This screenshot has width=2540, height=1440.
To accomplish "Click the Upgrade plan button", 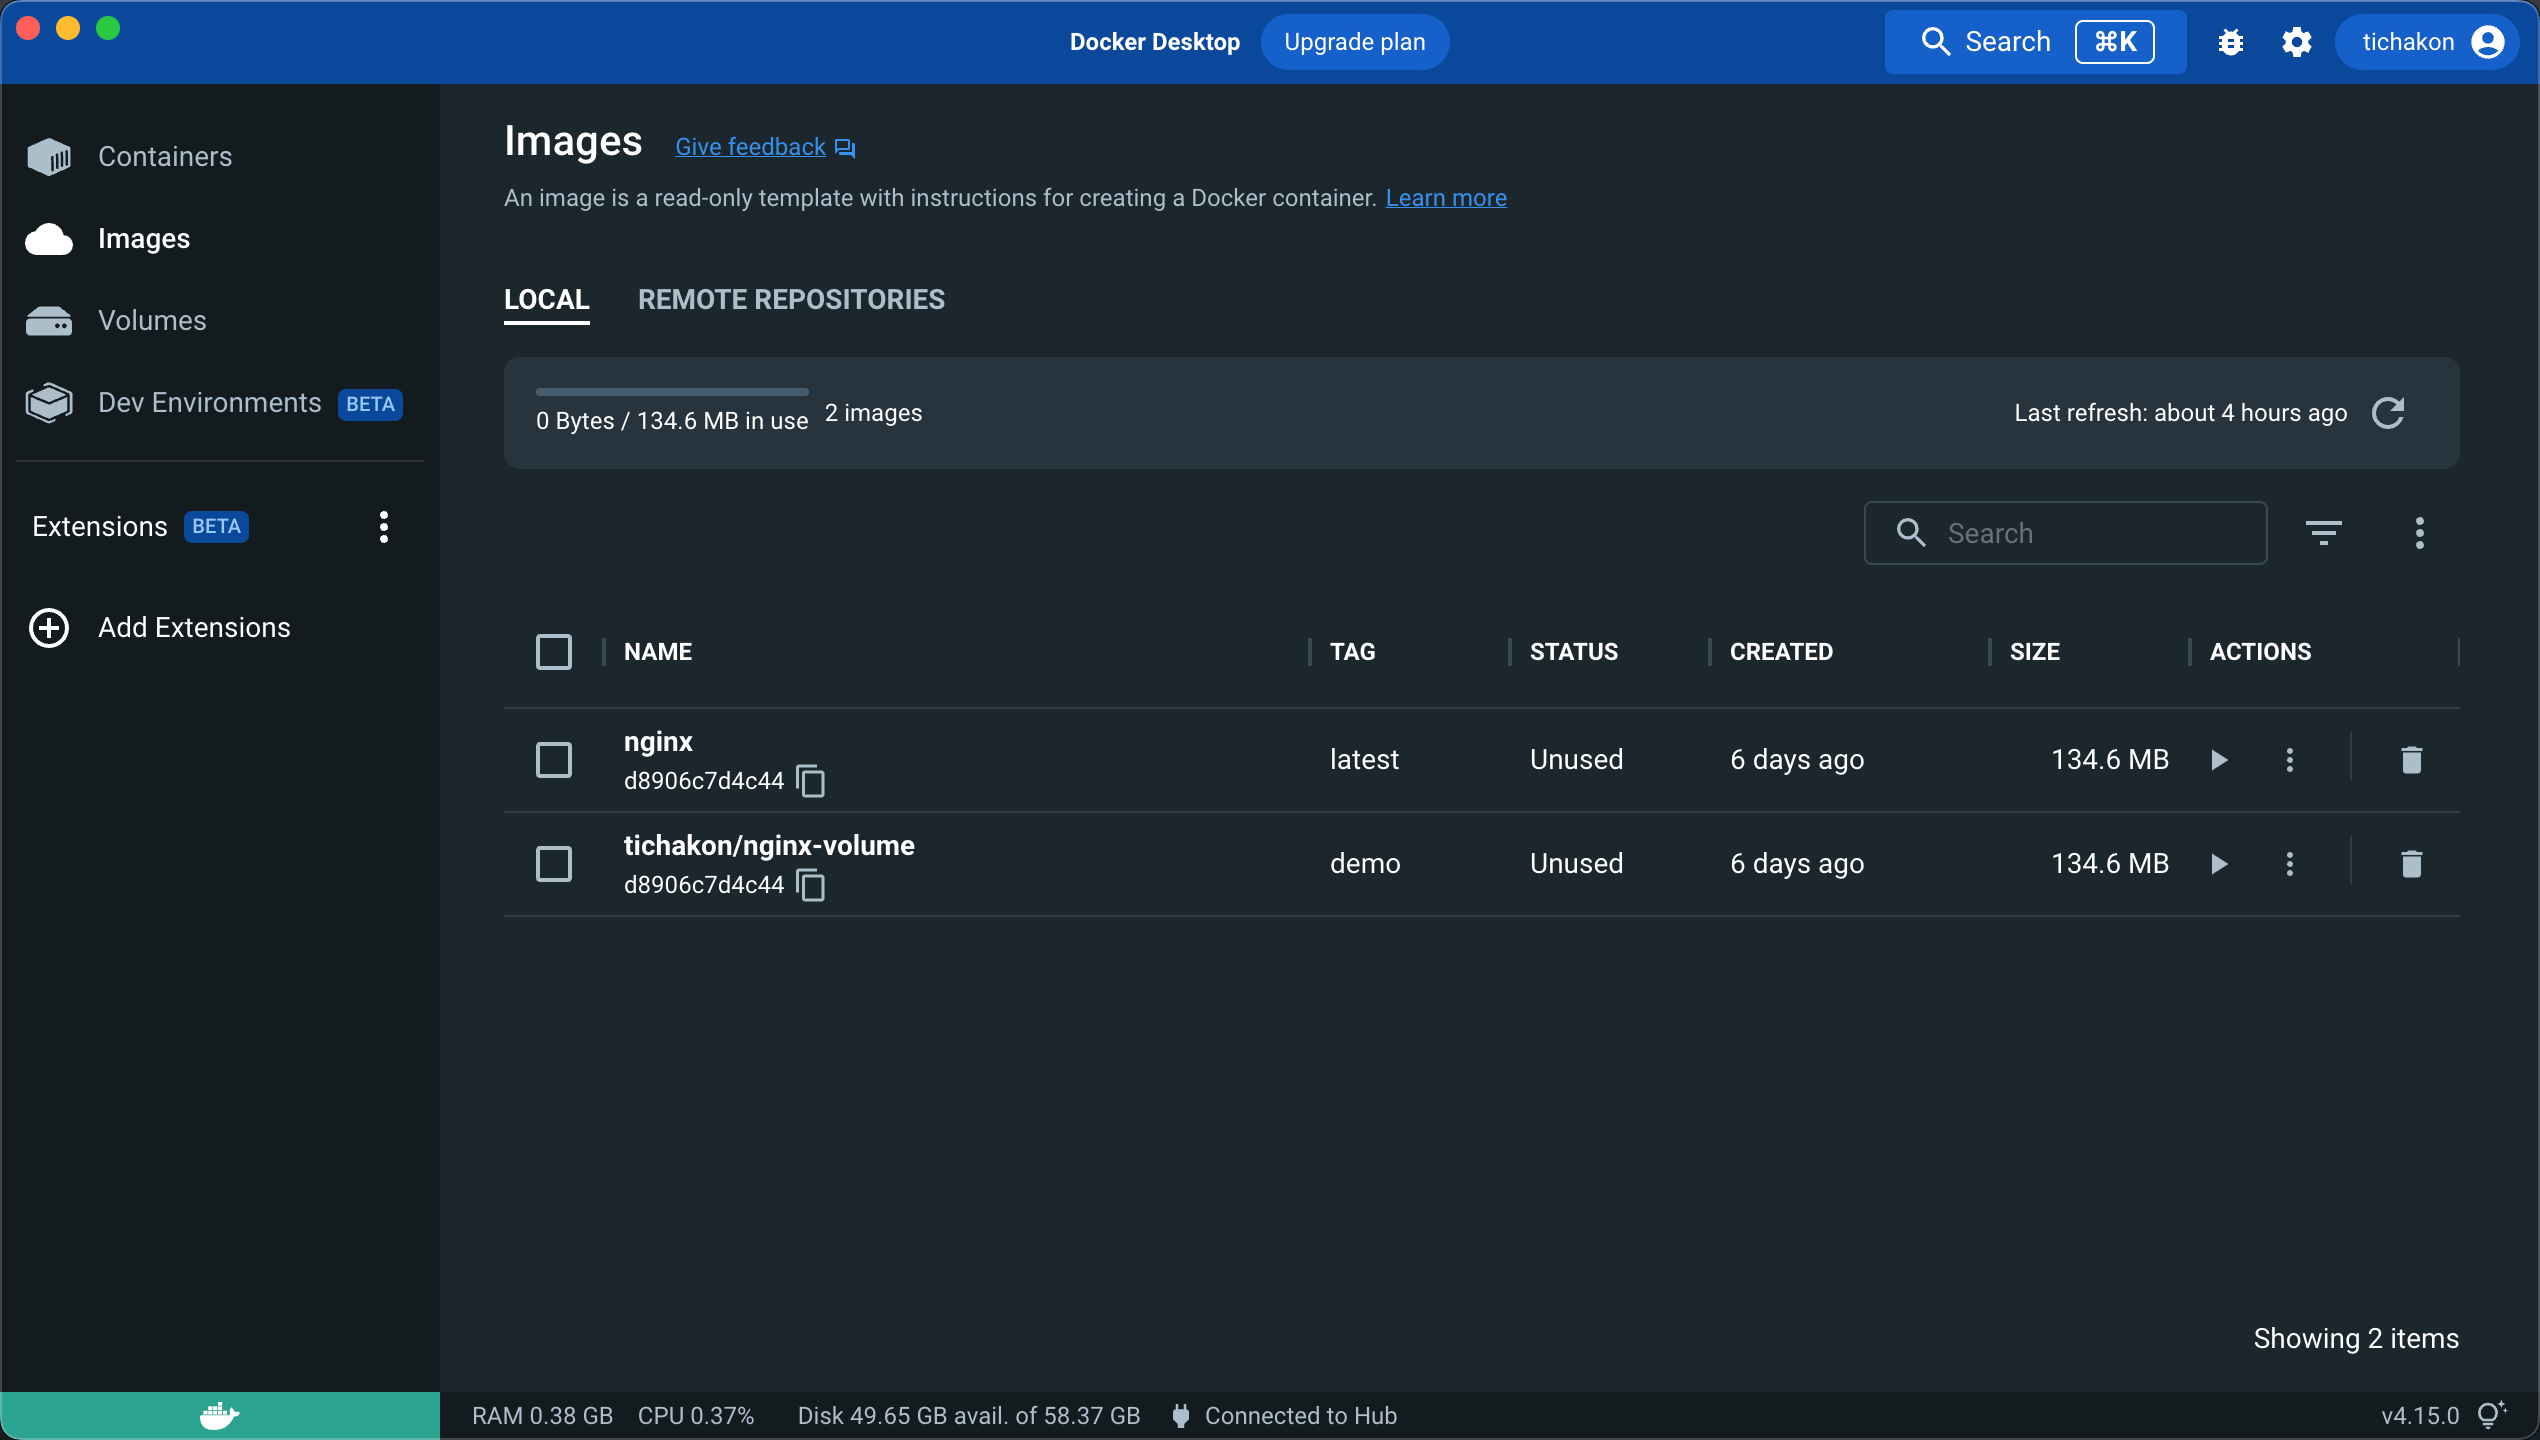I will [x=1355, y=42].
